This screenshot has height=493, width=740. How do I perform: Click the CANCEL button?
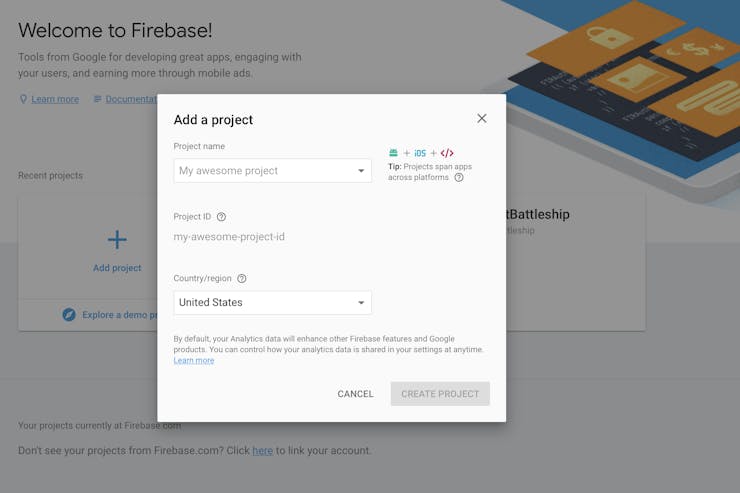click(x=355, y=394)
